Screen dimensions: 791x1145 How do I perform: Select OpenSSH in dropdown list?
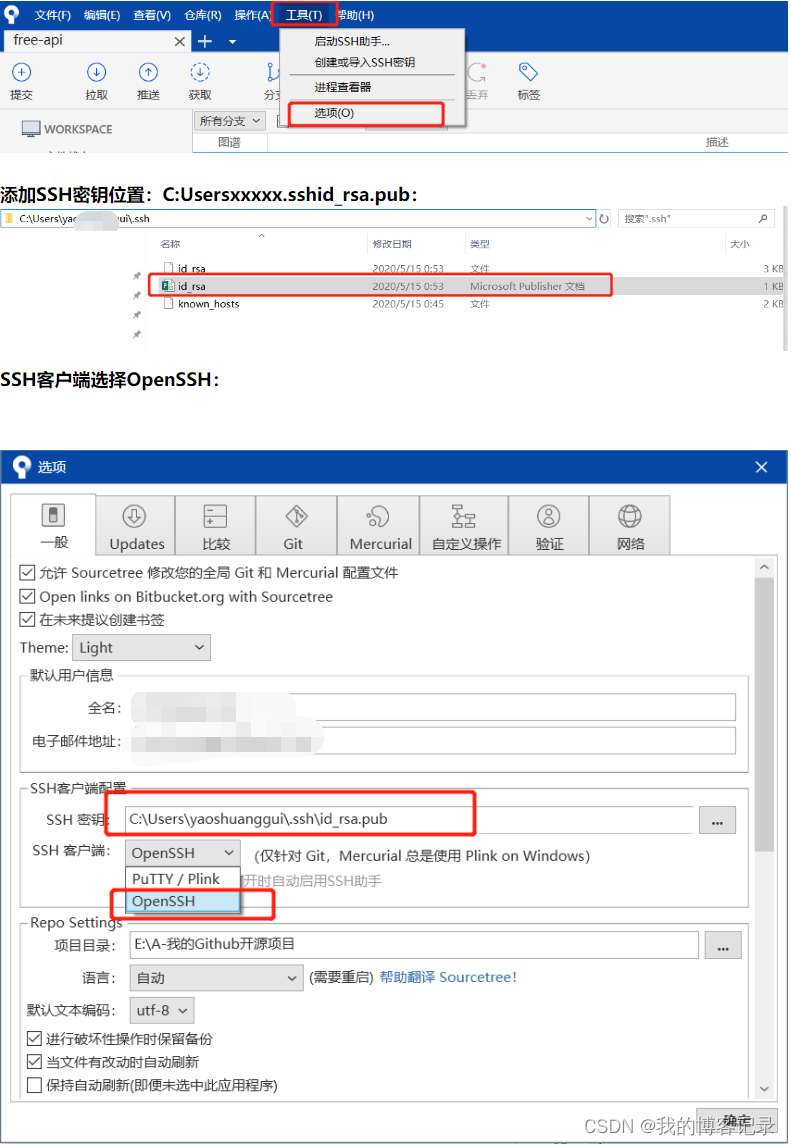coord(183,901)
